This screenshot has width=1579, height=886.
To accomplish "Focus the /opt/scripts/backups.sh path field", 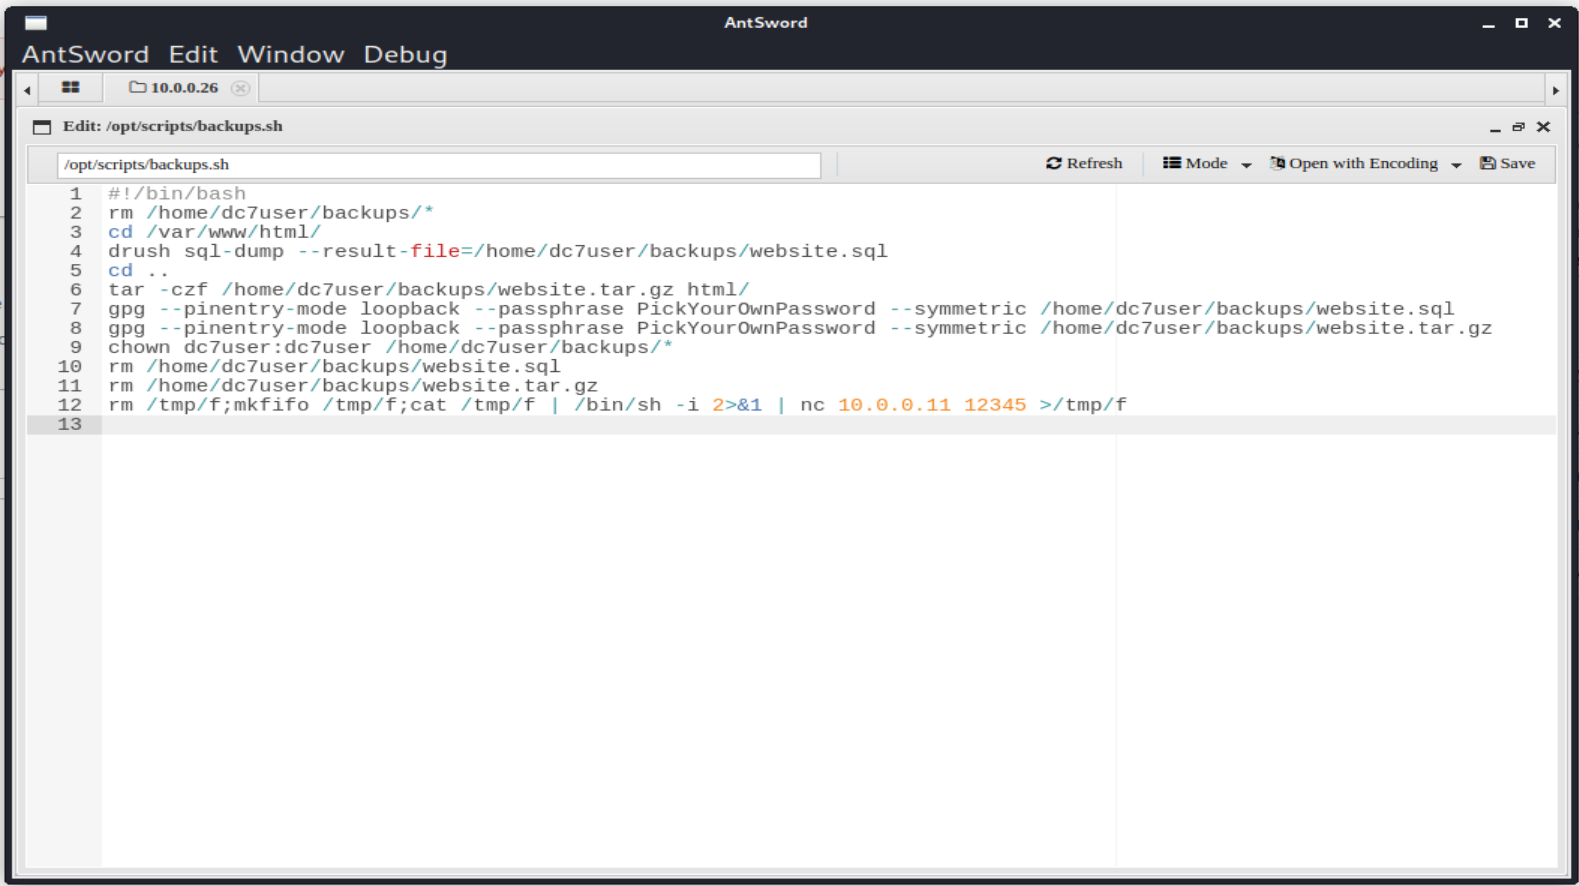I will click(439, 165).
